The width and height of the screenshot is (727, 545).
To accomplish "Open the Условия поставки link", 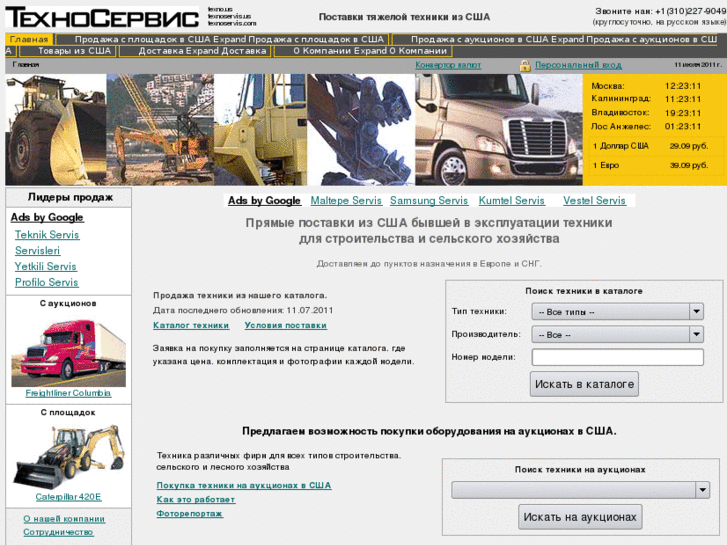I will (285, 325).
